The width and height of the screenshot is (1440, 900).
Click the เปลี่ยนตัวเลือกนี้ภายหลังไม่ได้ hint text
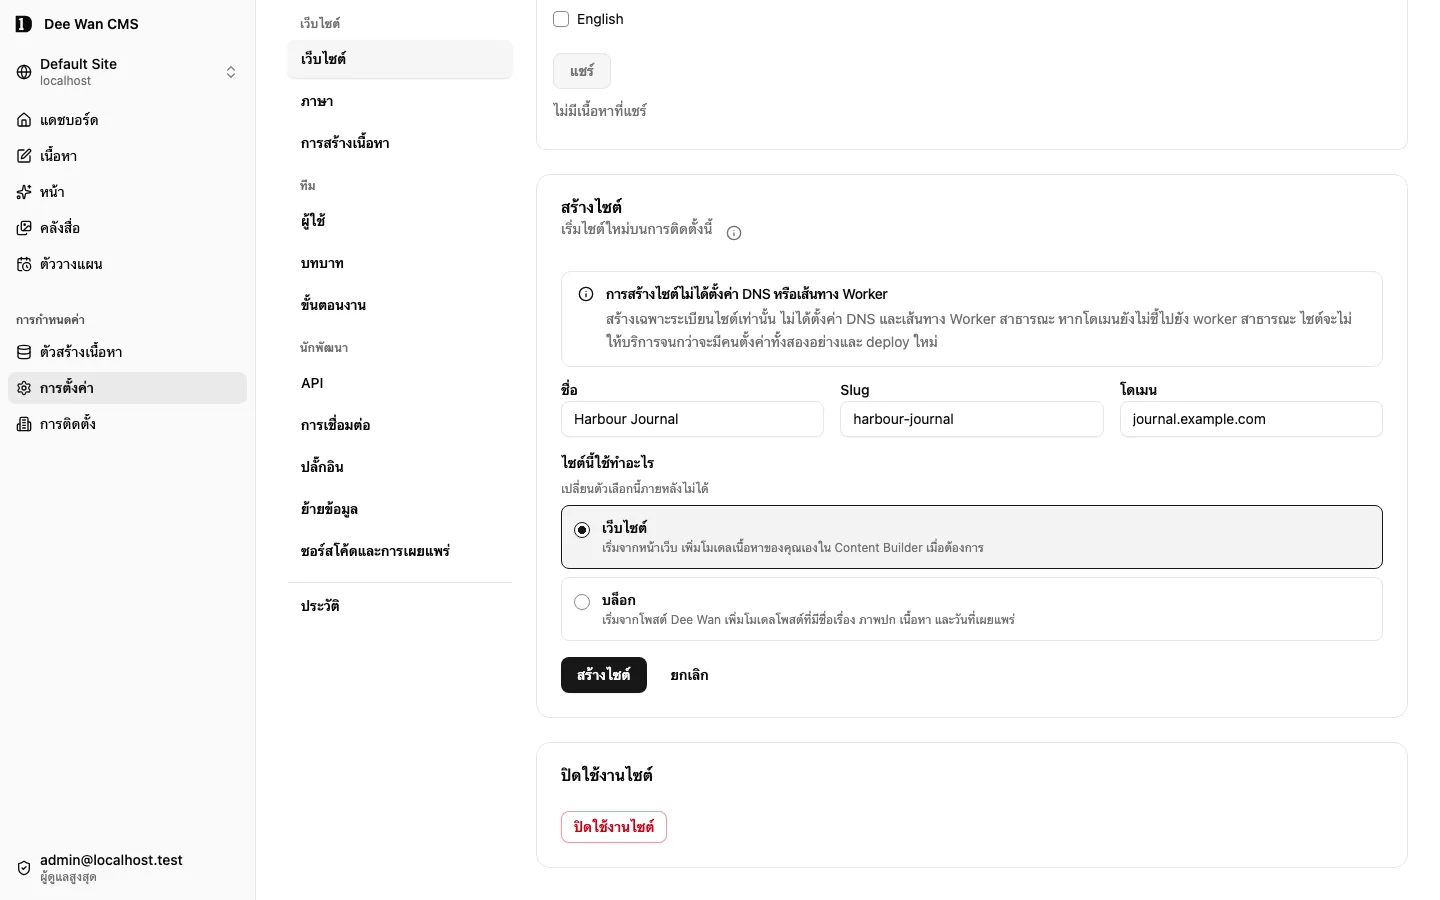(x=635, y=489)
